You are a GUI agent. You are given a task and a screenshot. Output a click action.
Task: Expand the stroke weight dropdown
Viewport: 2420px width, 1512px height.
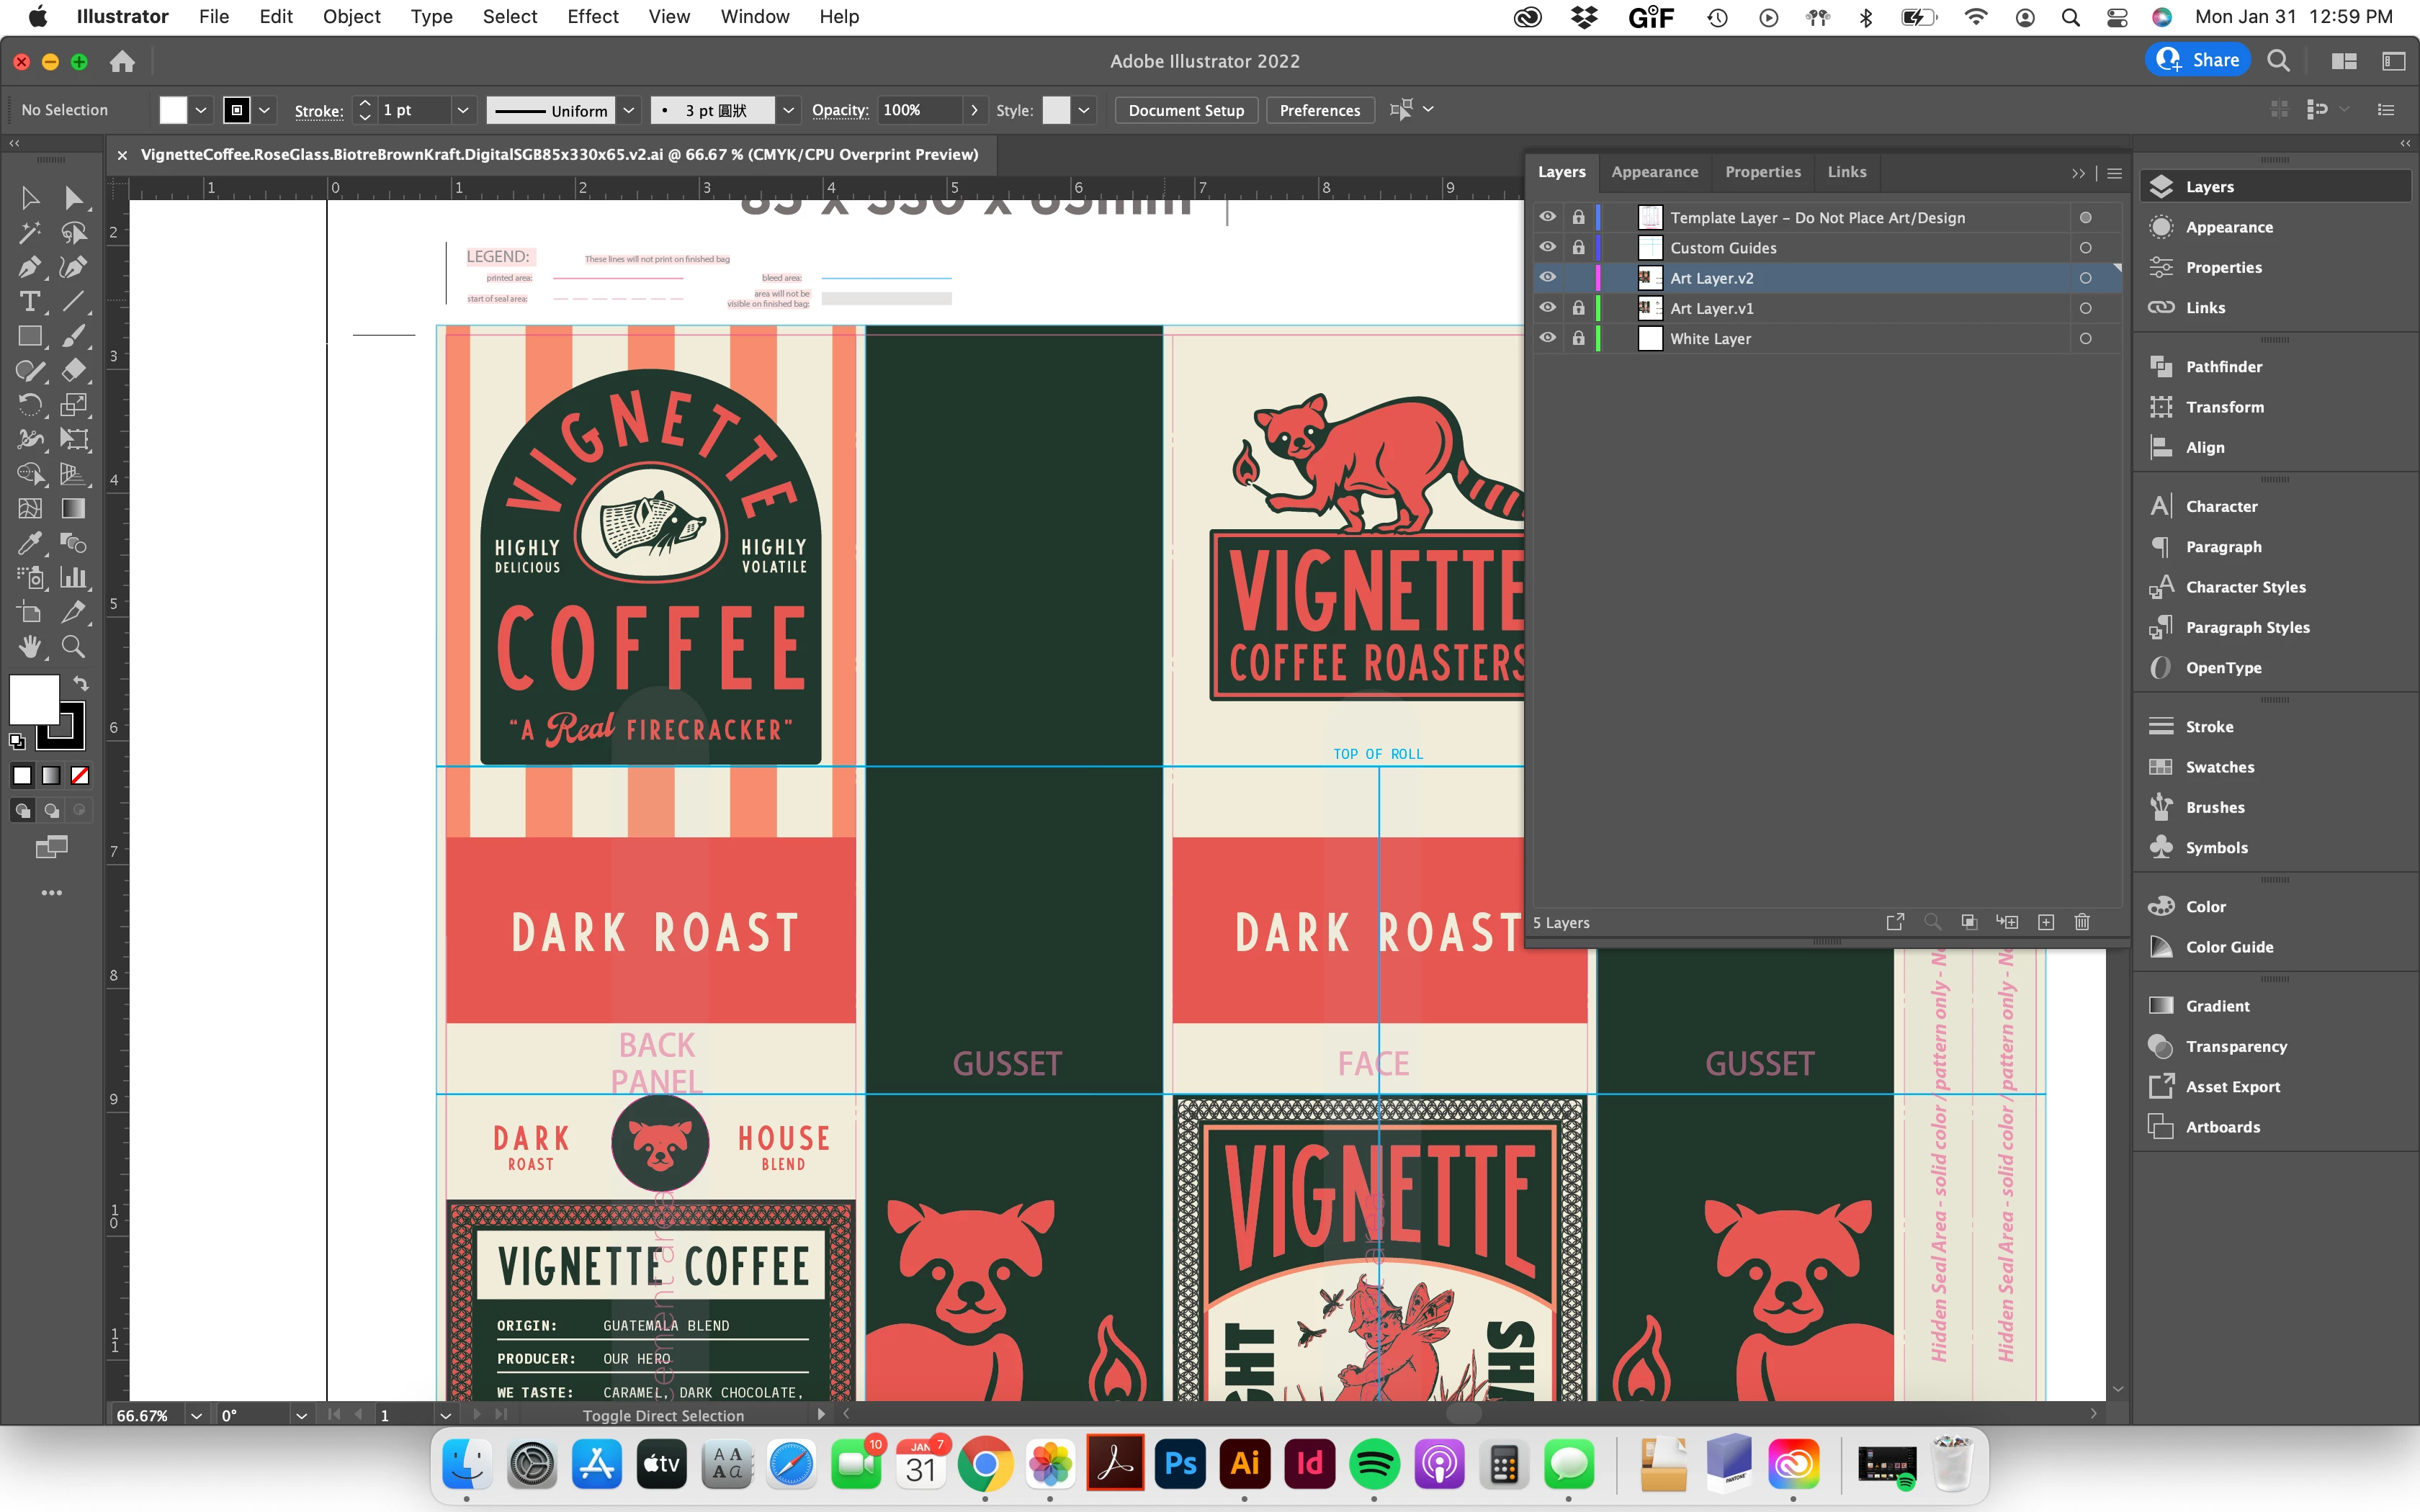[462, 110]
